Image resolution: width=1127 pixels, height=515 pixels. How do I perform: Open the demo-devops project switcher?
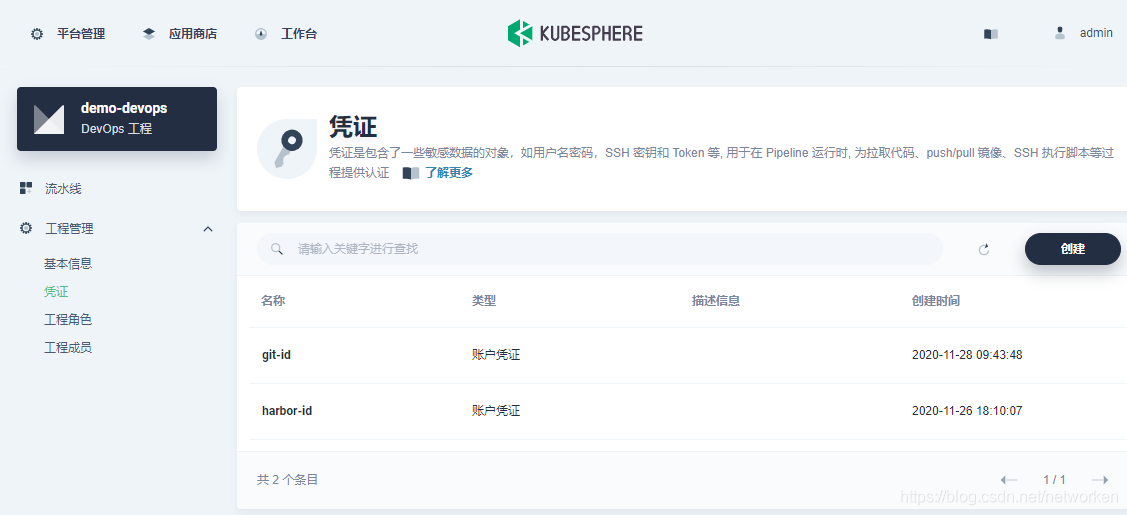117,119
